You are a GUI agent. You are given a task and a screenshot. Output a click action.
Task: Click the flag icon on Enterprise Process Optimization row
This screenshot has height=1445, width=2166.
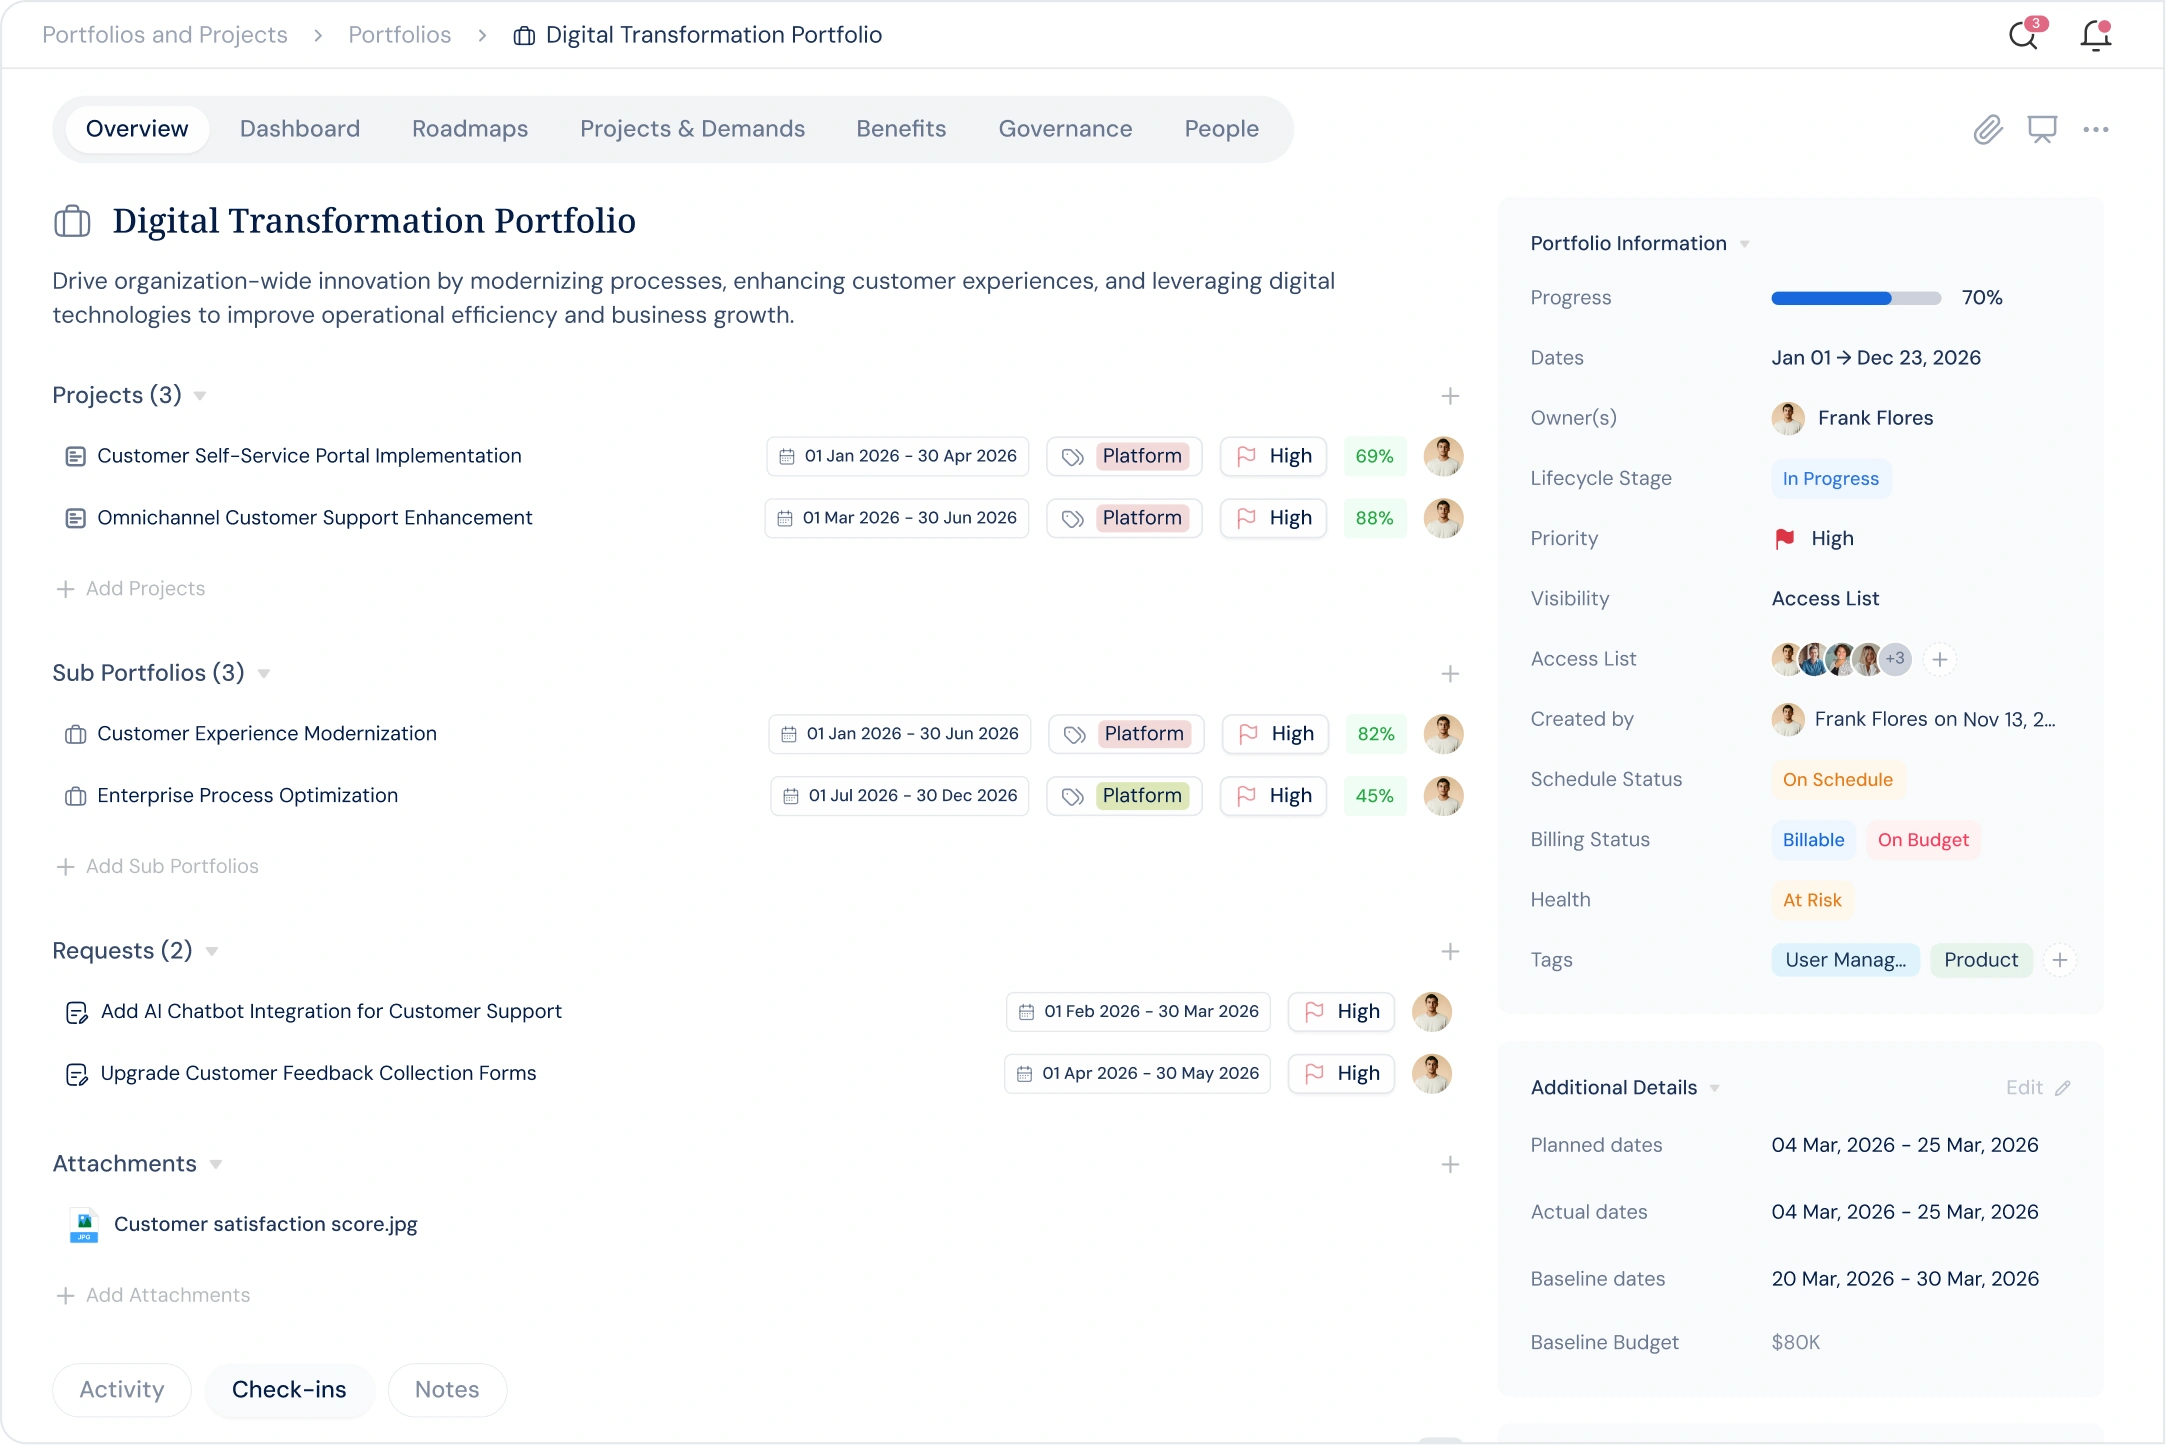(x=1246, y=796)
